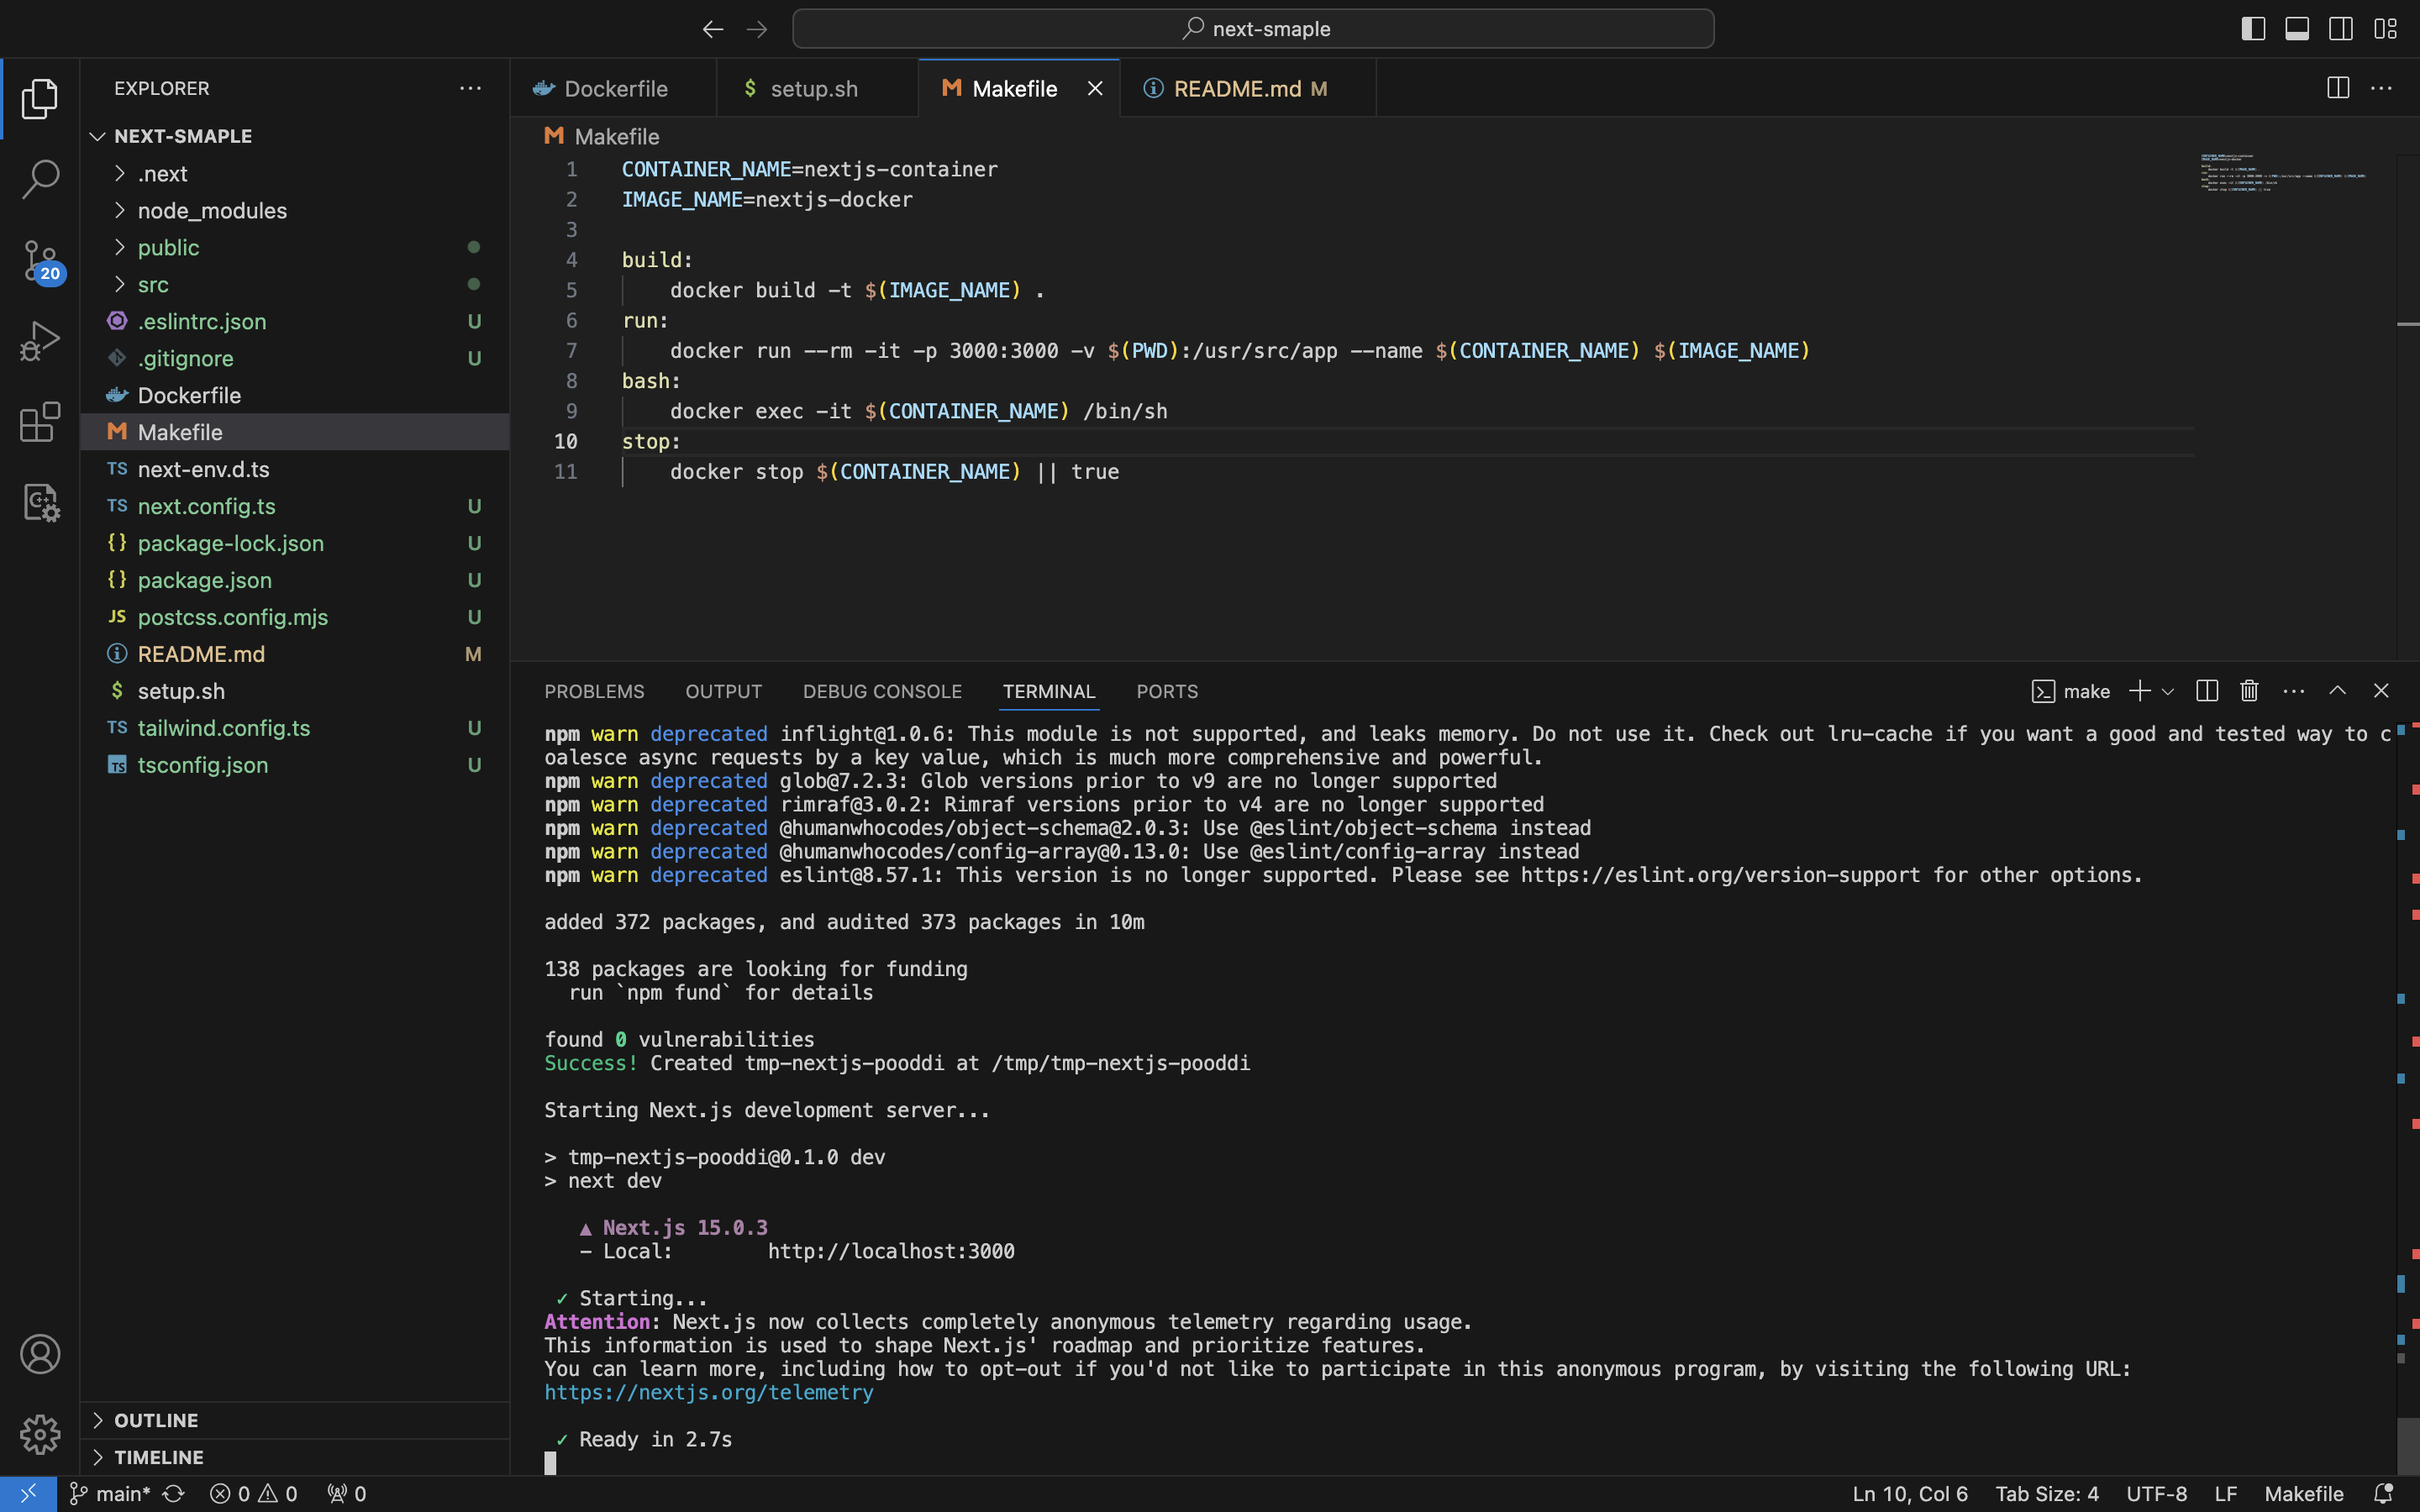Expand the OUTLINE section
The width and height of the screenshot is (2420, 1512).
click(x=156, y=1420)
